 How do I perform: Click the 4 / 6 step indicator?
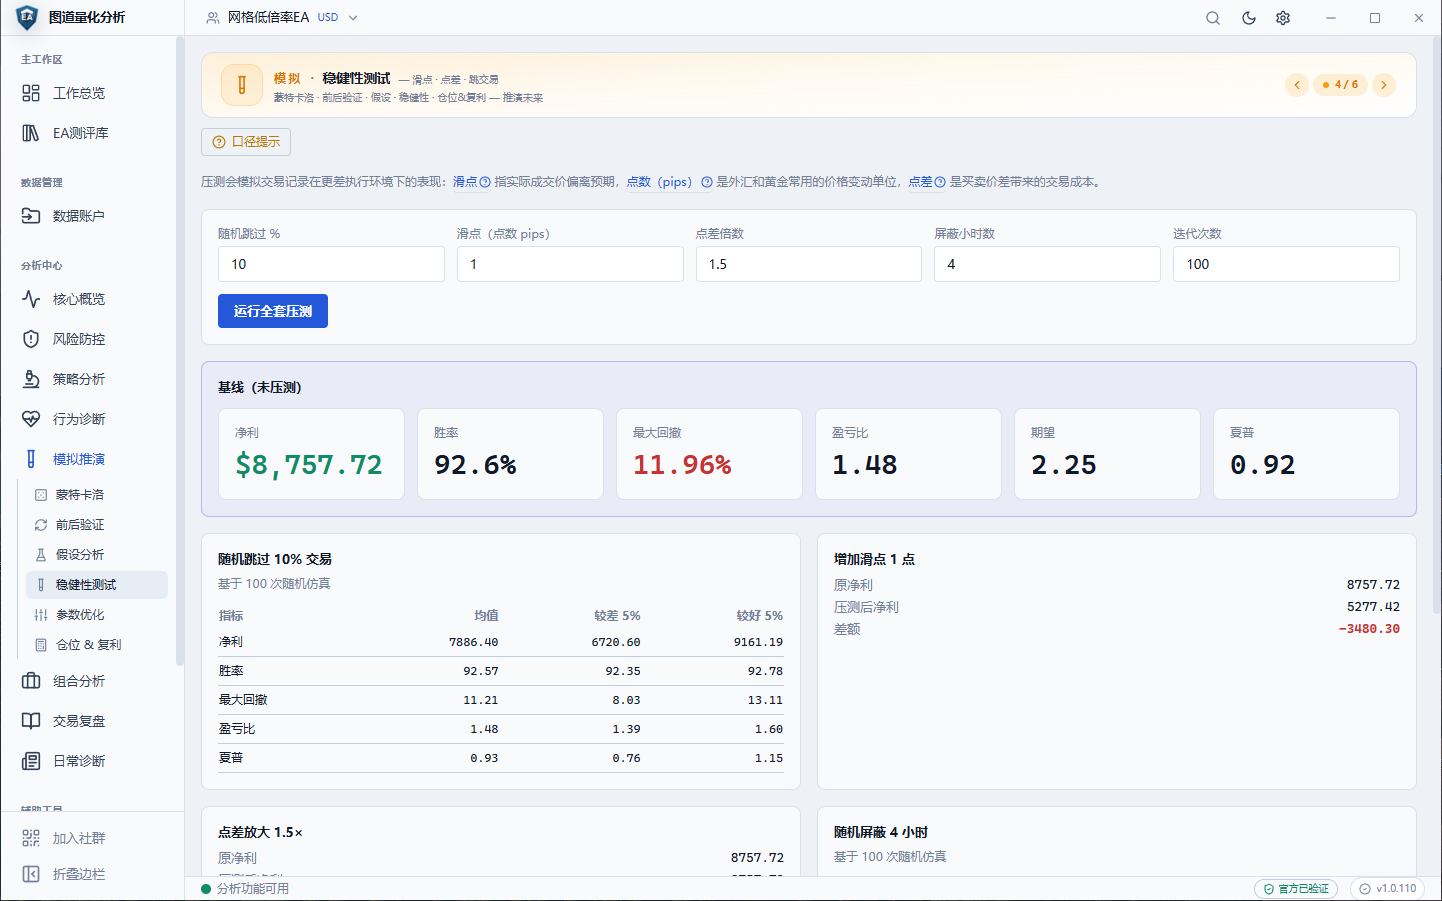coord(1340,85)
